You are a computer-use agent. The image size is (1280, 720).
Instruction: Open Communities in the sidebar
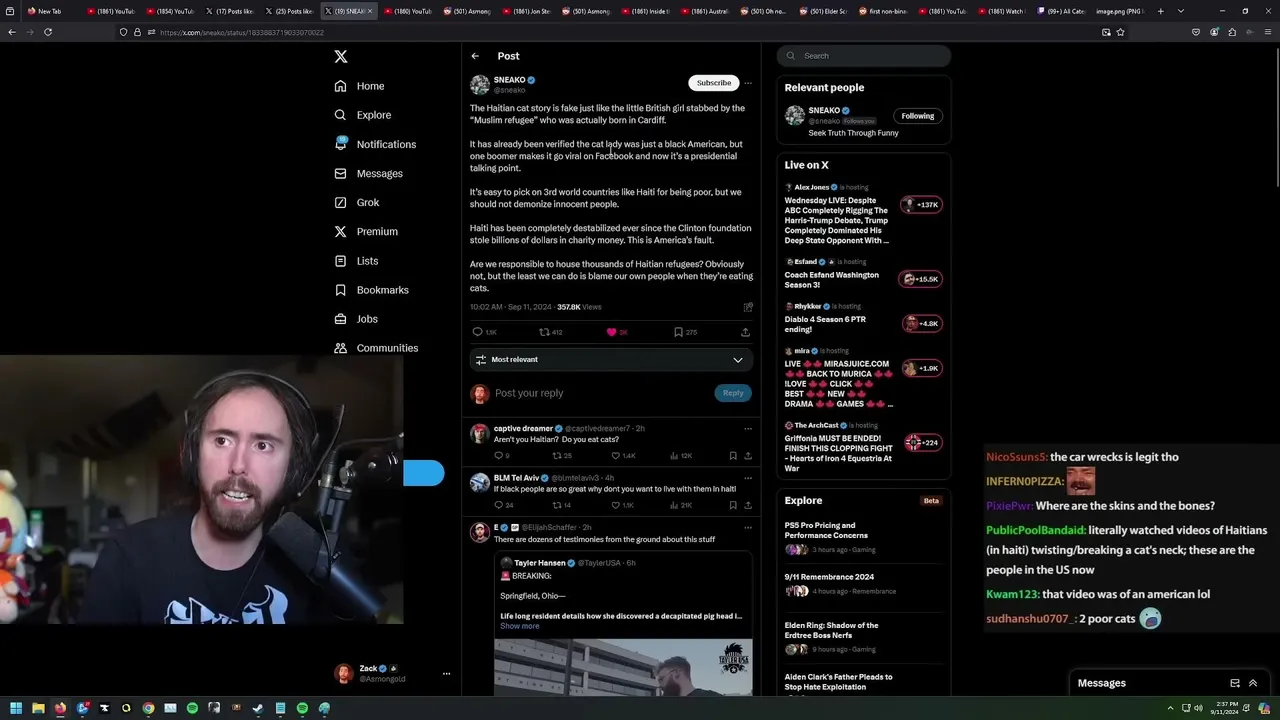click(376, 348)
